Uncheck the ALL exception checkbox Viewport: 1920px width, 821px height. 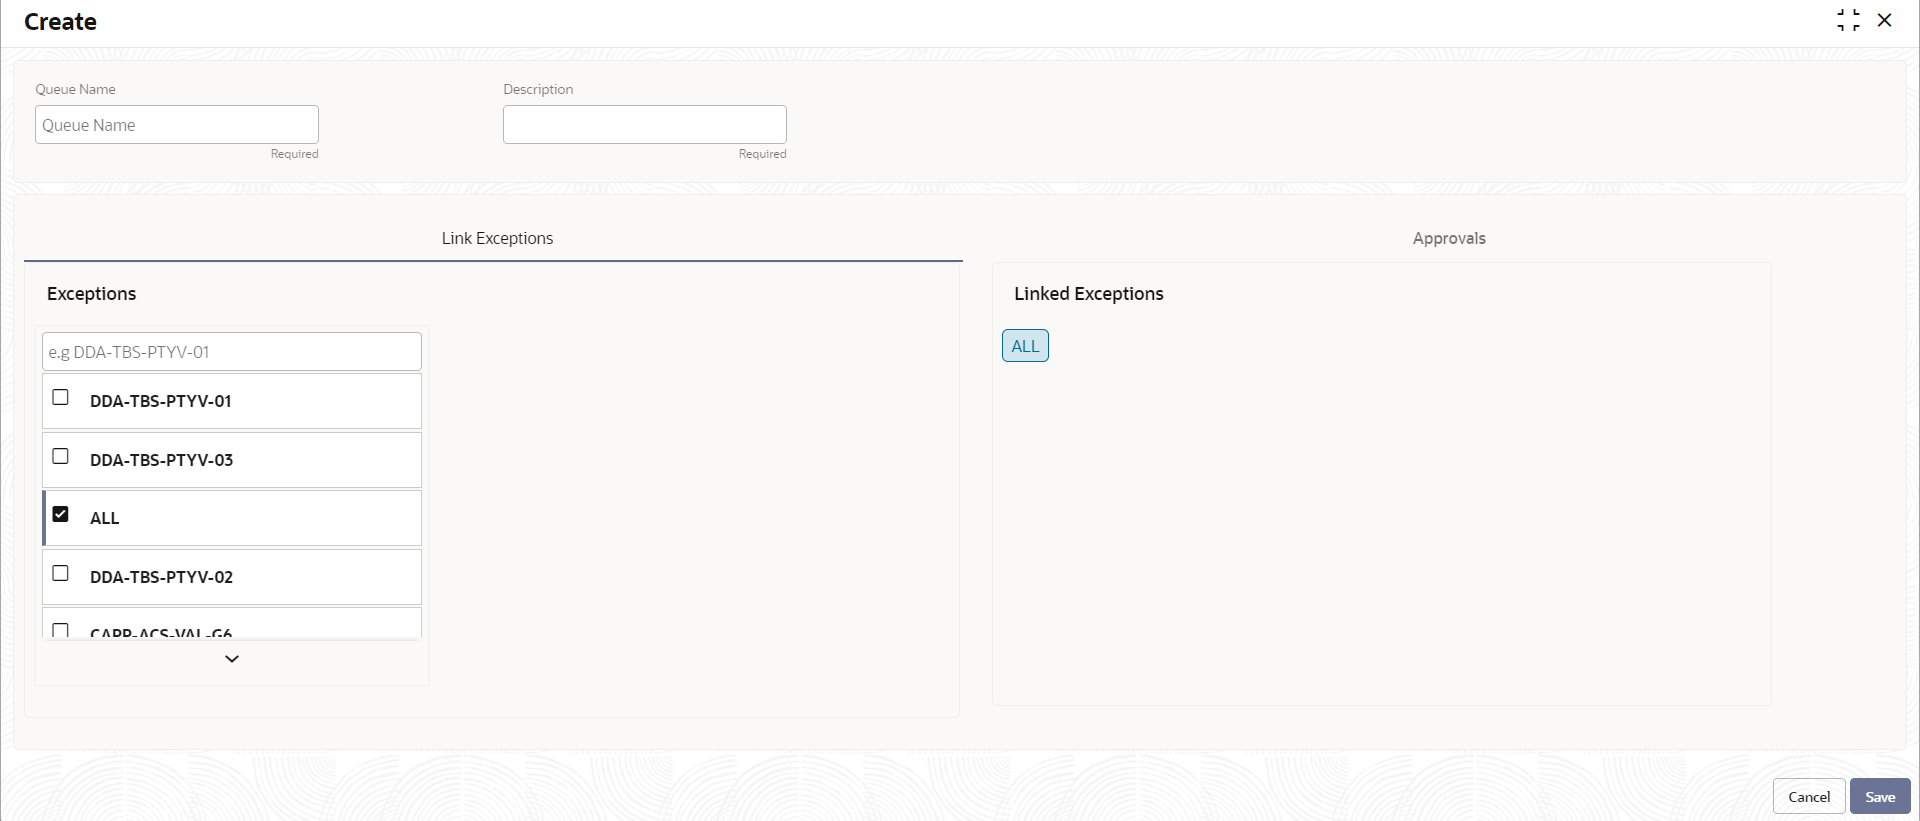coord(61,514)
